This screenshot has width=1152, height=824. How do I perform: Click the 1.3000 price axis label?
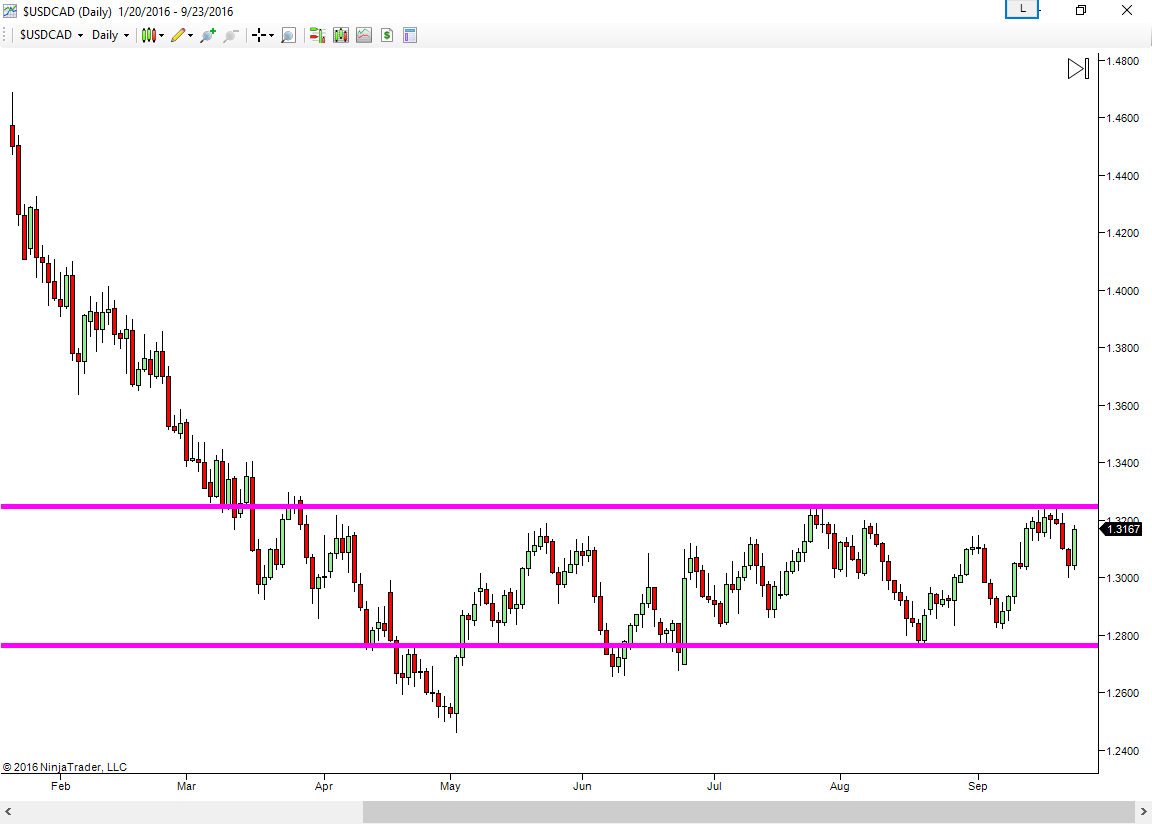(1123, 579)
